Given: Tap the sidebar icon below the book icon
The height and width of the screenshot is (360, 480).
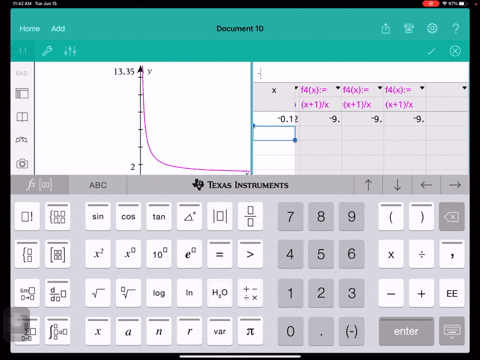Looking at the screenshot, I should (x=22, y=140).
